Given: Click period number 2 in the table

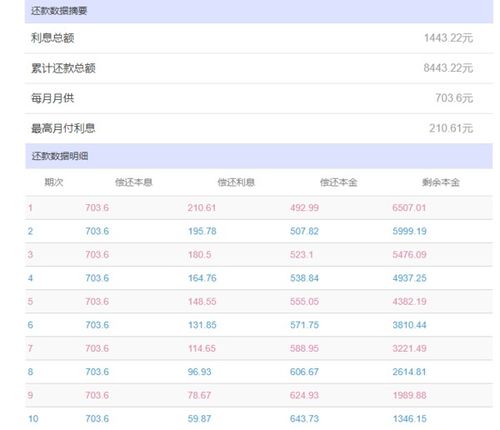Looking at the screenshot, I should coord(30,231).
